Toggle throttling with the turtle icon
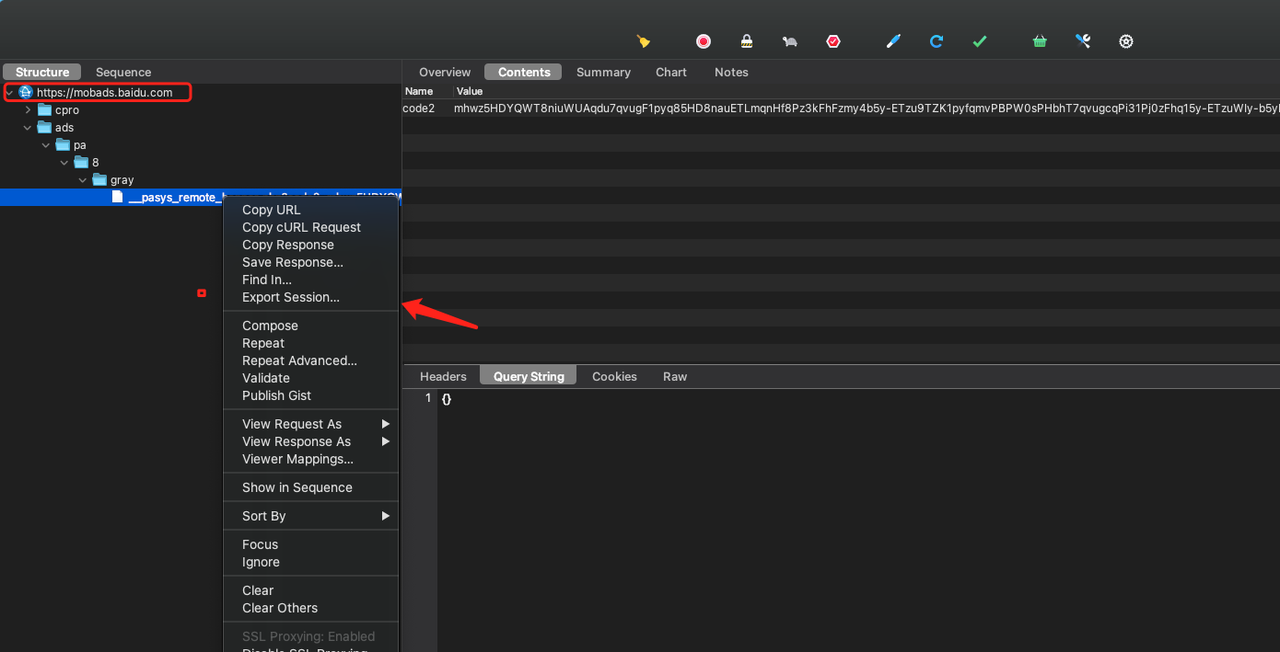1280x652 pixels. [790, 41]
